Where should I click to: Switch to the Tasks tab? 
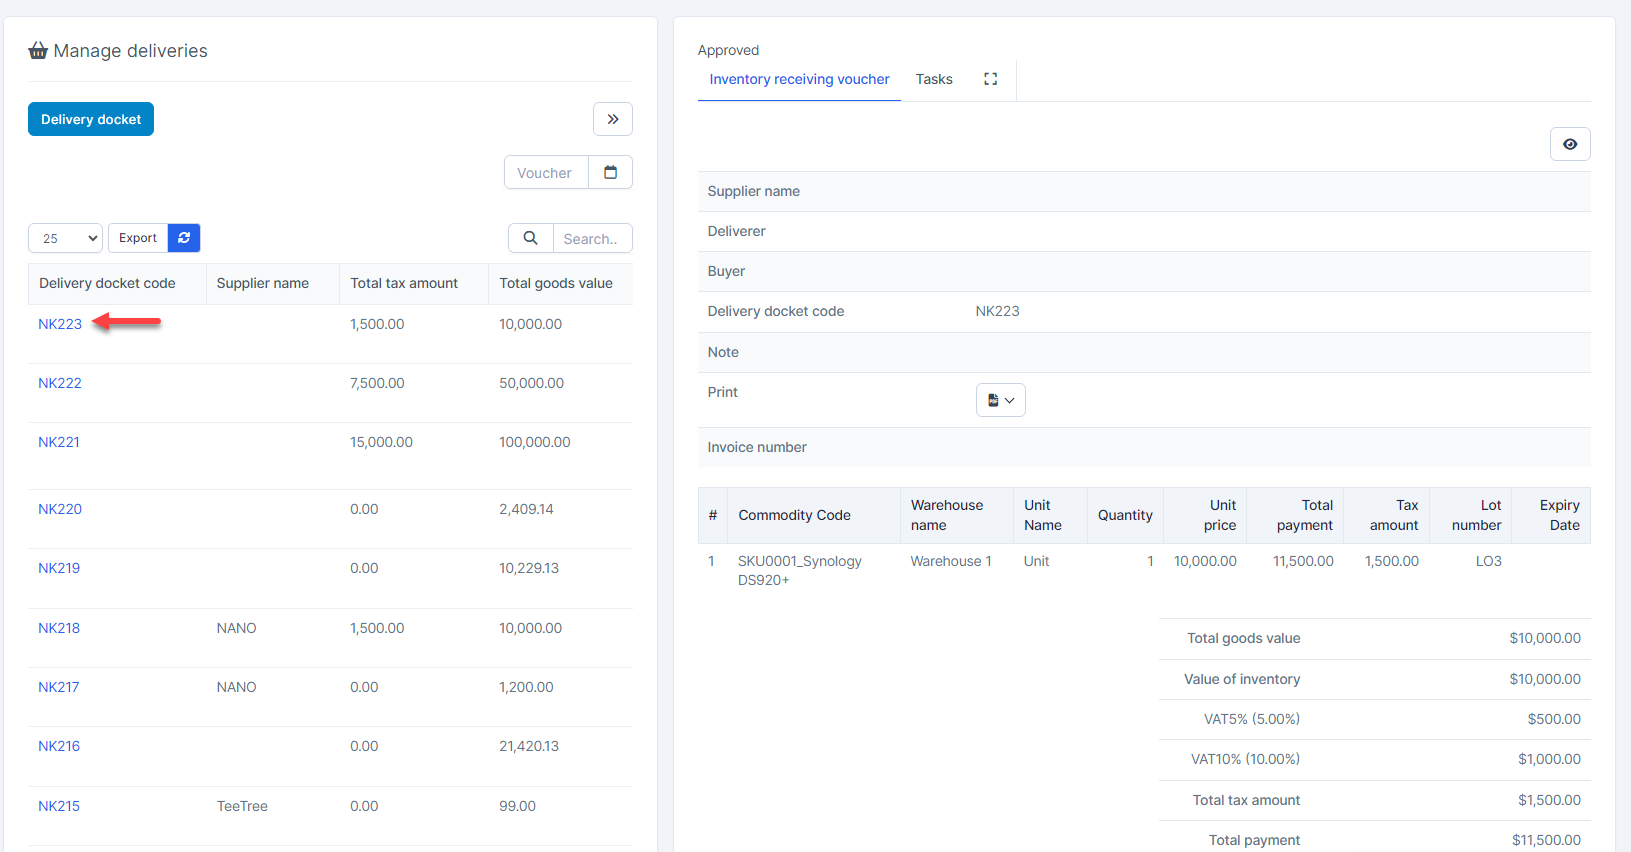(933, 79)
